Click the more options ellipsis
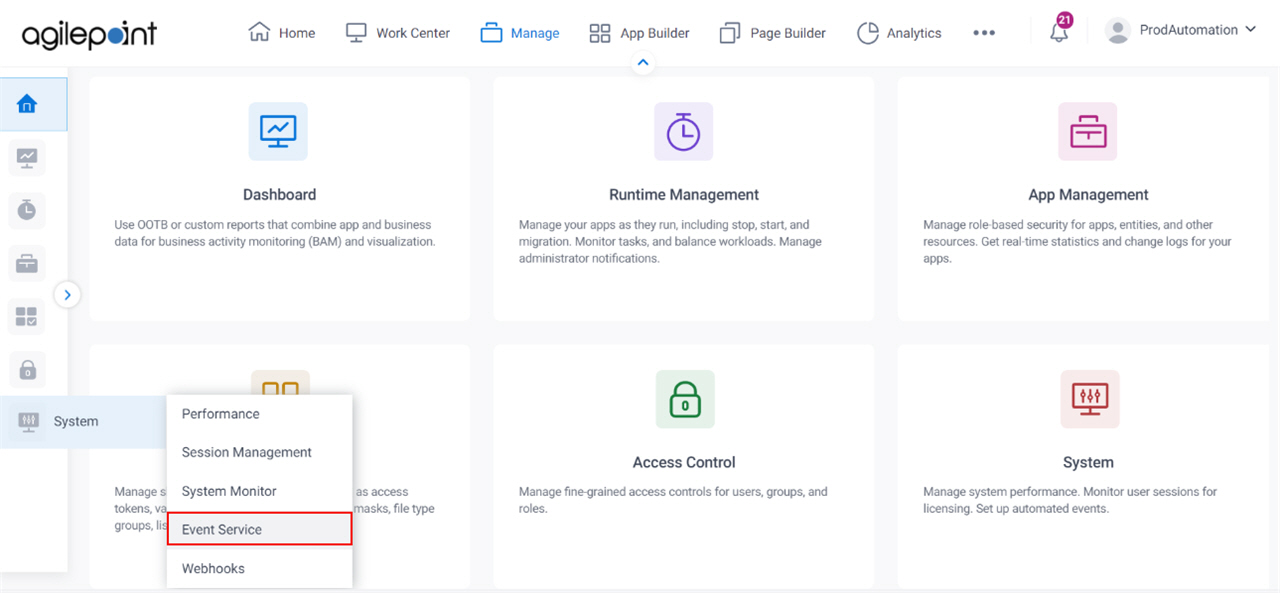The height and width of the screenshot is (593, 1280). [x=984, y=33]
